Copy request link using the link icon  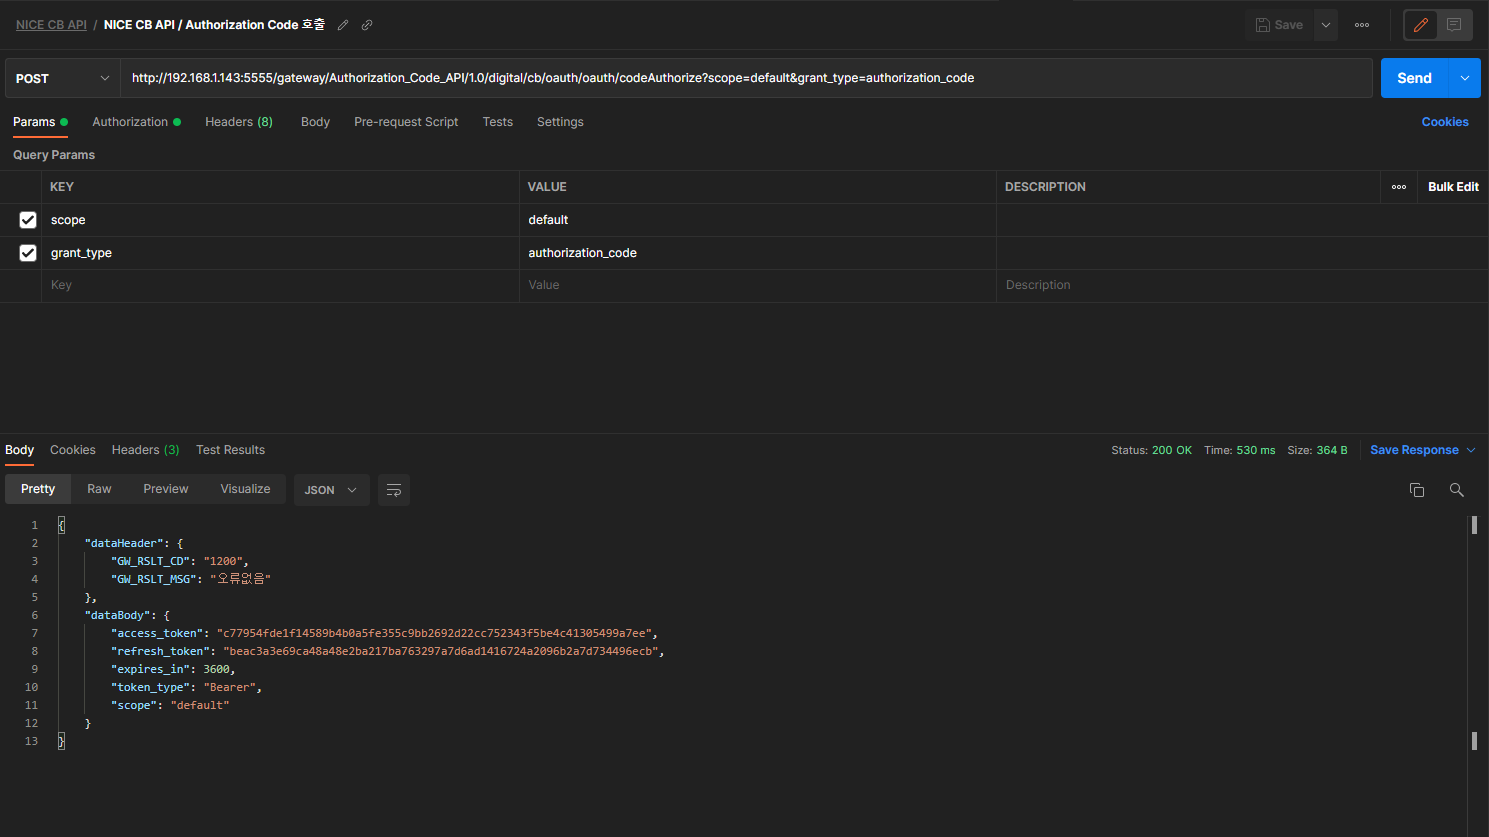(367, 25)
